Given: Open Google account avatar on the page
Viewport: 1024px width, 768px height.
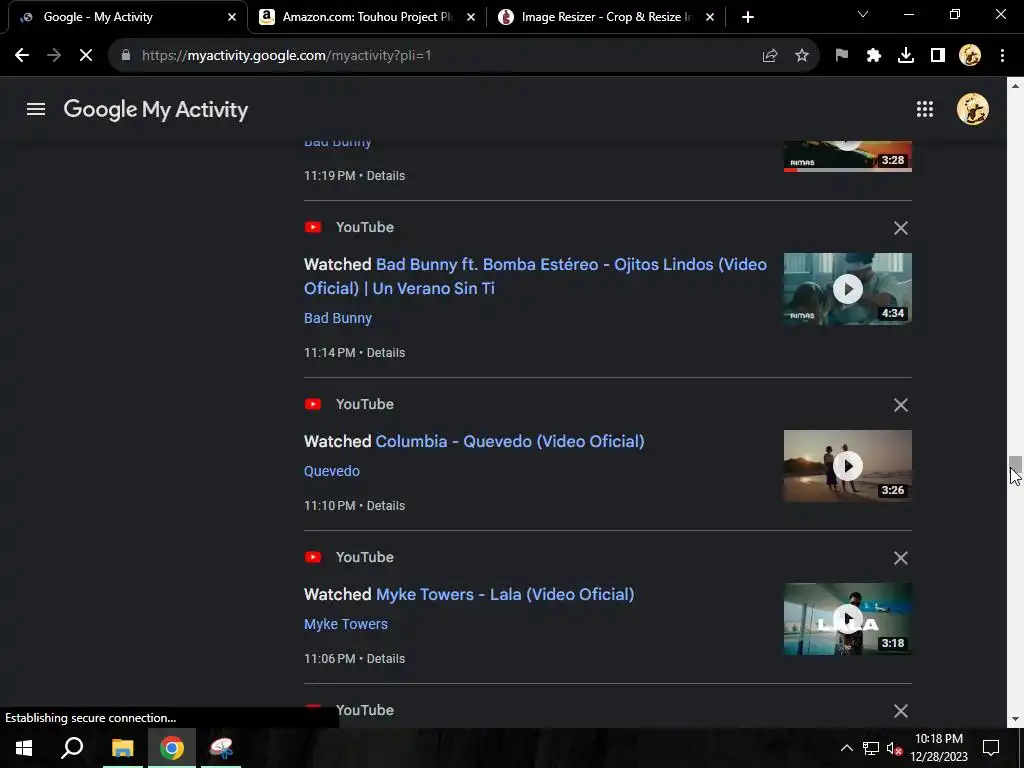Looking at the screenshot, I should [x=972, y=109].
